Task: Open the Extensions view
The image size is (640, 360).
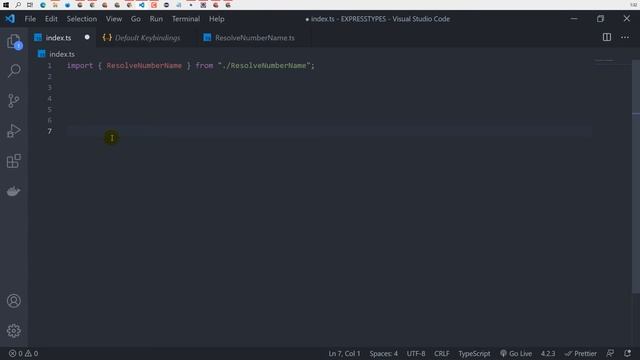Action: pos(14,161)
